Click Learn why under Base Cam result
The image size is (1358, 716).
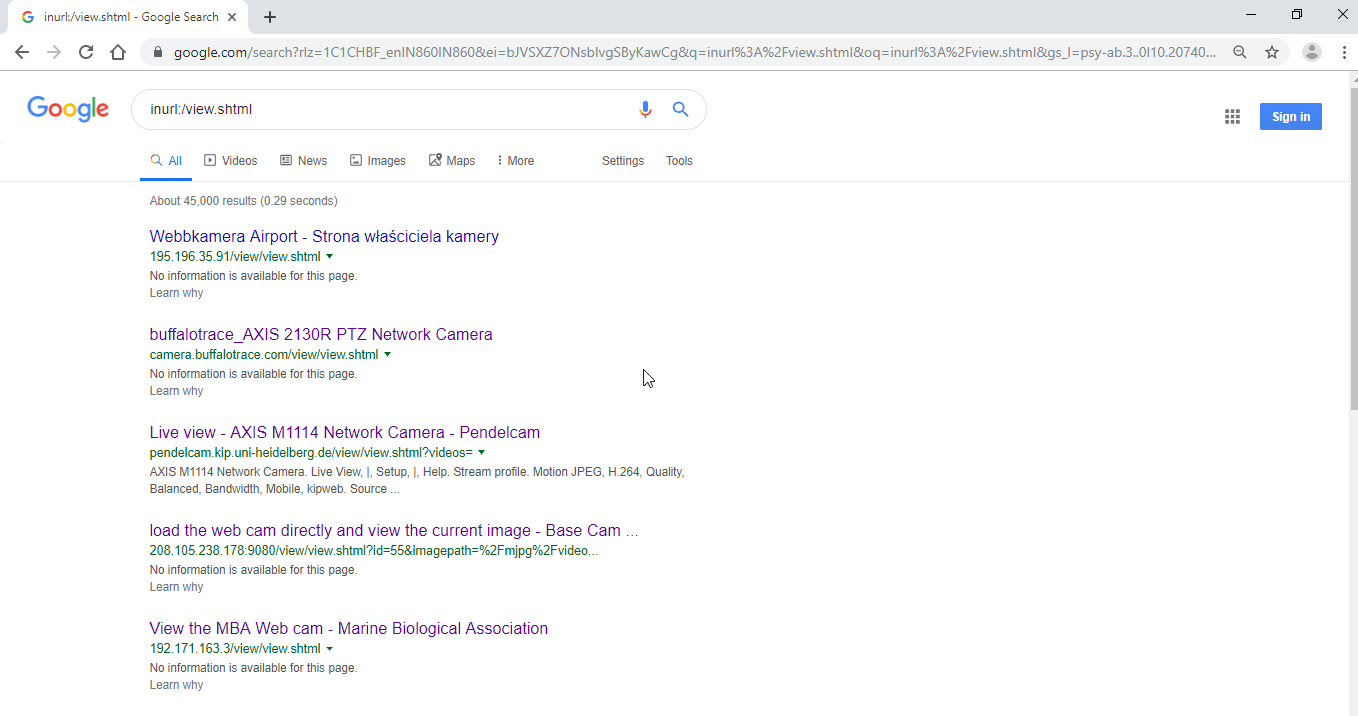click(x=176, y=587)
